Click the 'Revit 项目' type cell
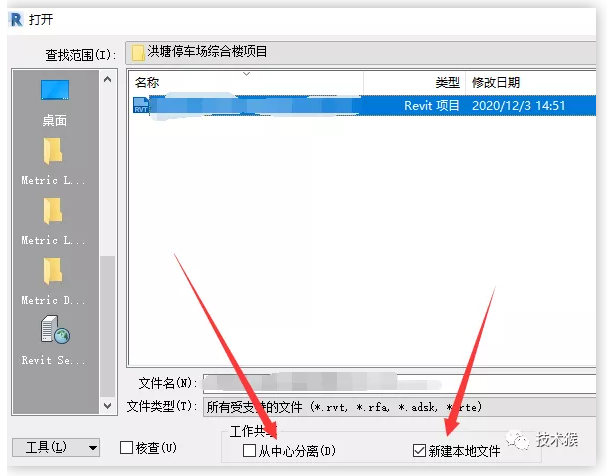The image size is (607, 476). 432,106
